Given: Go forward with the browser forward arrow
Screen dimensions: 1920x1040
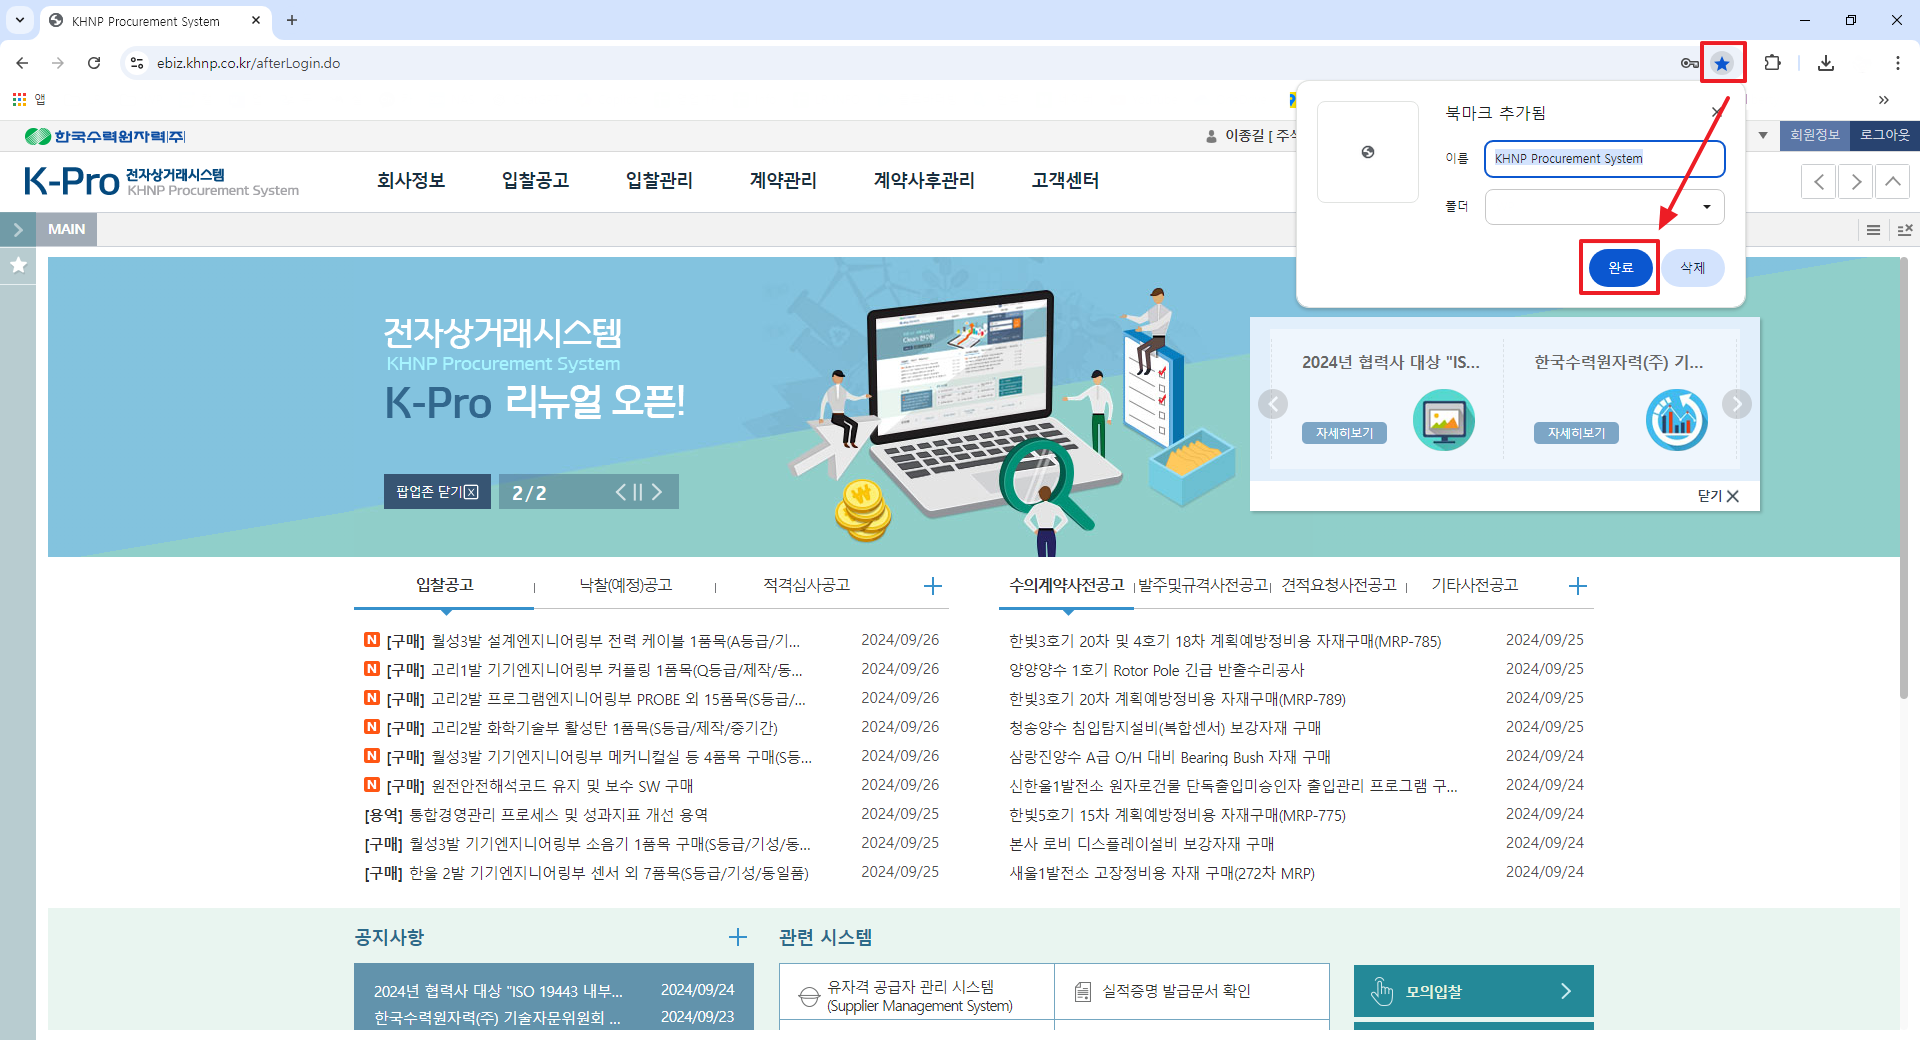Looking at the screenshot, I should point(58,63).
